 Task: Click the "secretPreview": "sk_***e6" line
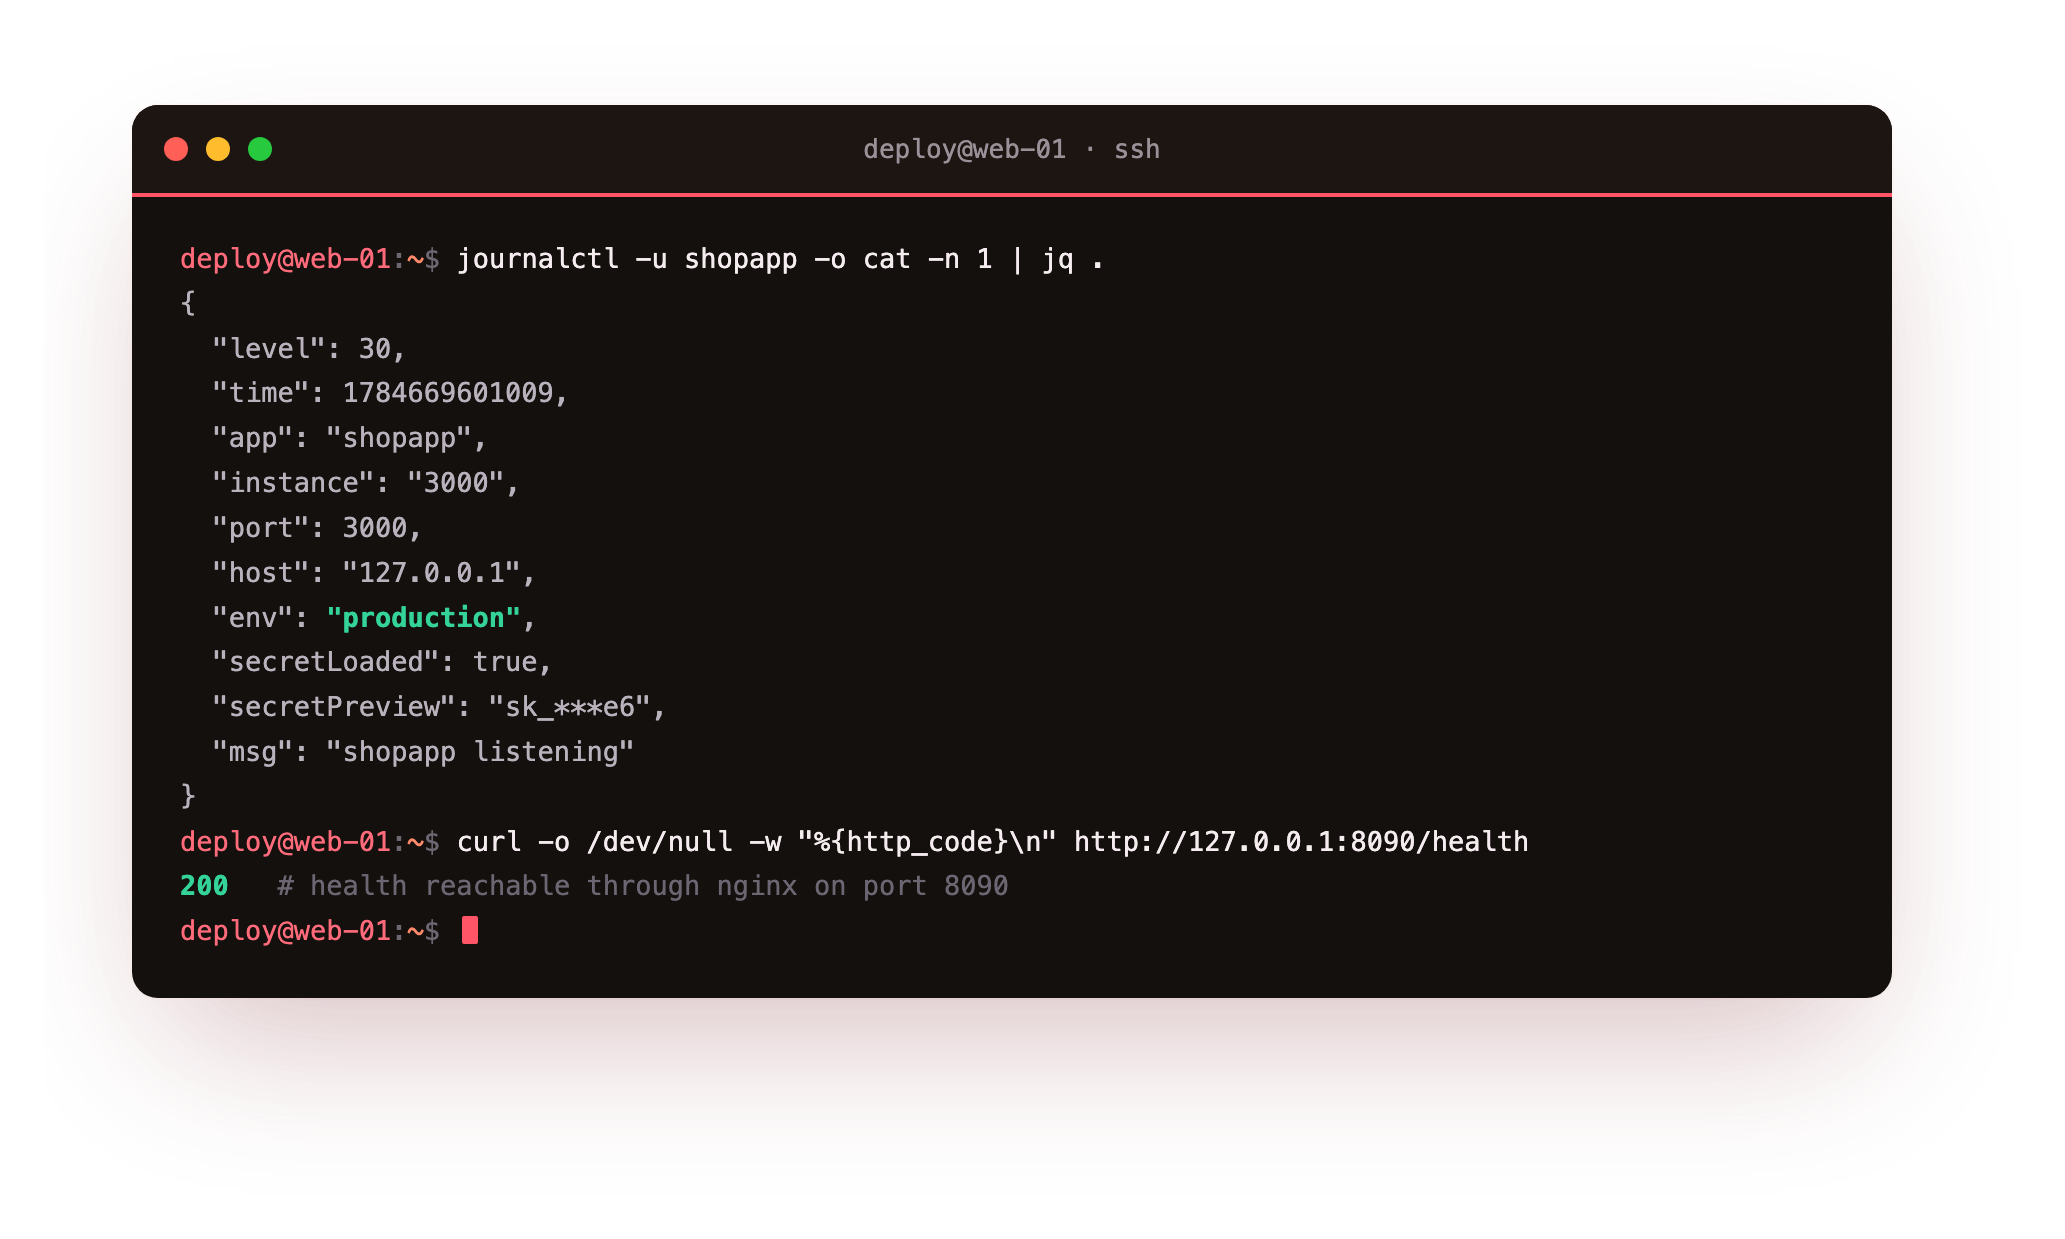(438, 706)
